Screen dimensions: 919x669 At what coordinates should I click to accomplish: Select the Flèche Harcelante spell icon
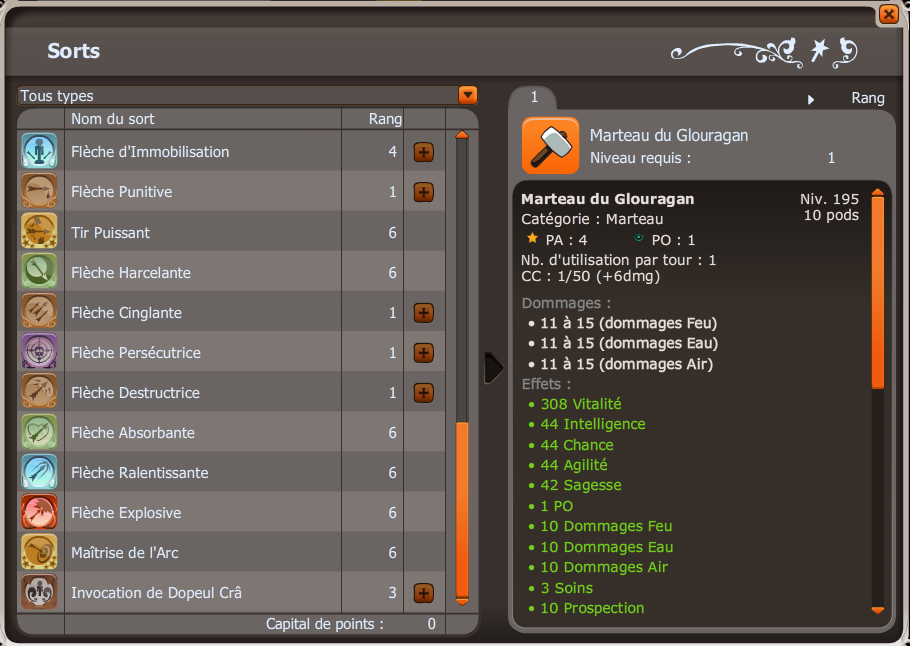(x=39, y=271)
